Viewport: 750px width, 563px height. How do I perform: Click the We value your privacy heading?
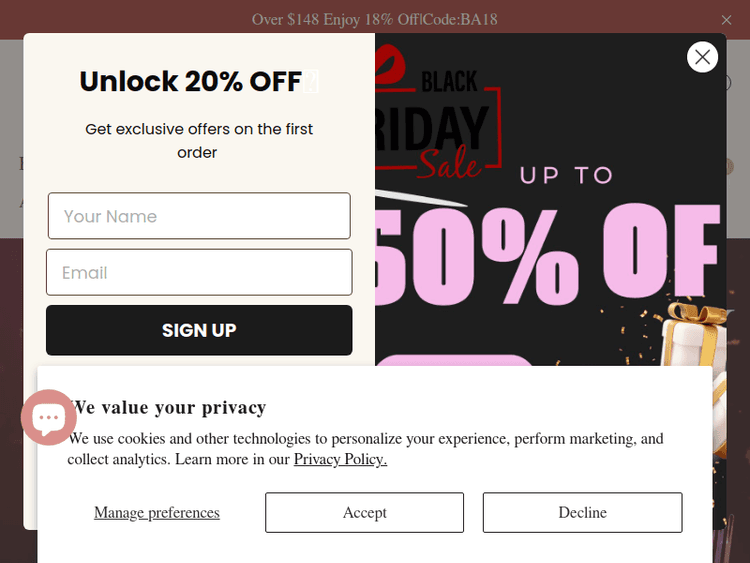pyautogui.click(x=170, y=407)
